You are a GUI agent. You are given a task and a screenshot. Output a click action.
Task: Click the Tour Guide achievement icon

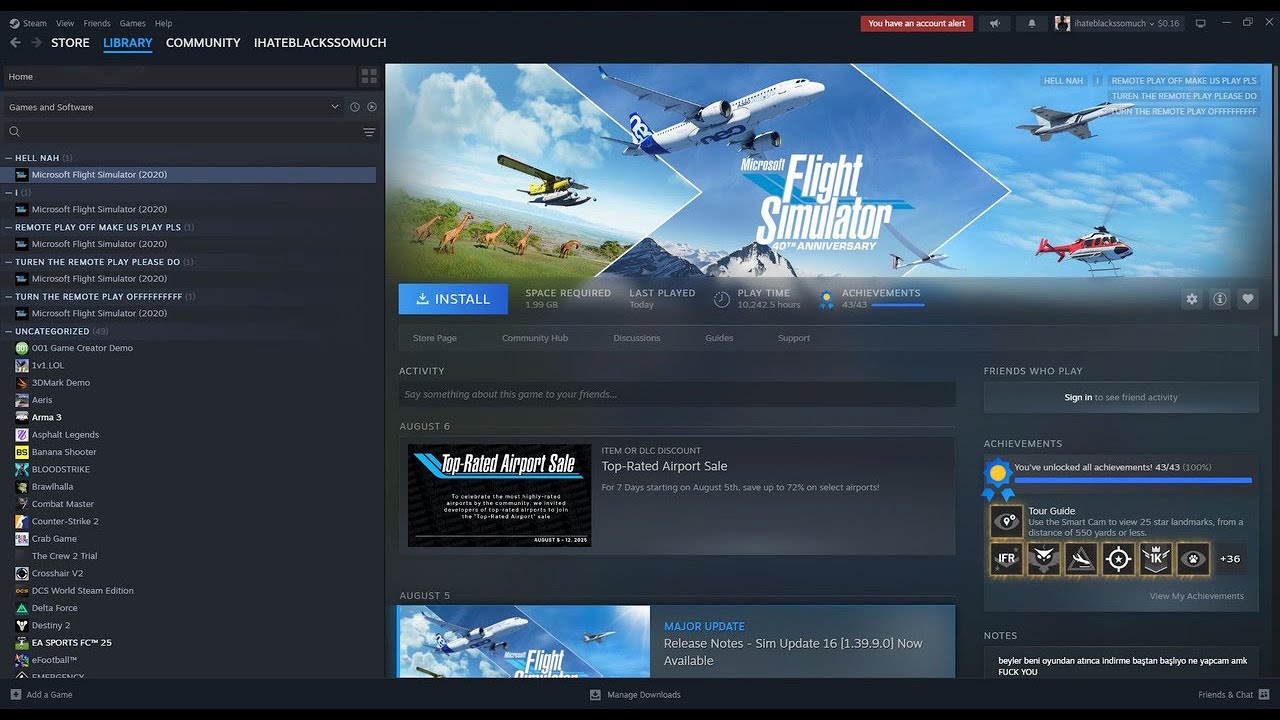[x=1007, y=521]
